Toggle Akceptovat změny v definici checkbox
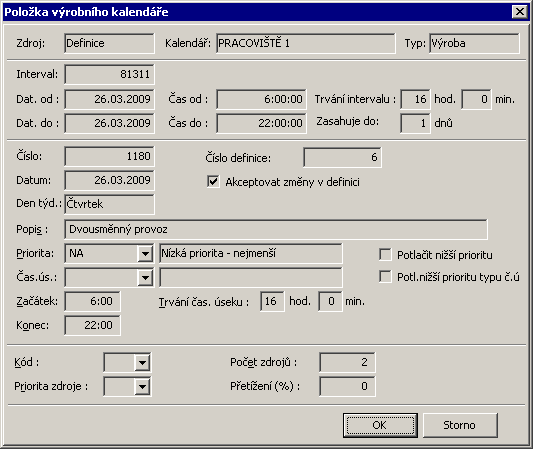Image resolution: width=533 pixels, height=449 pixels. point(213,182)
